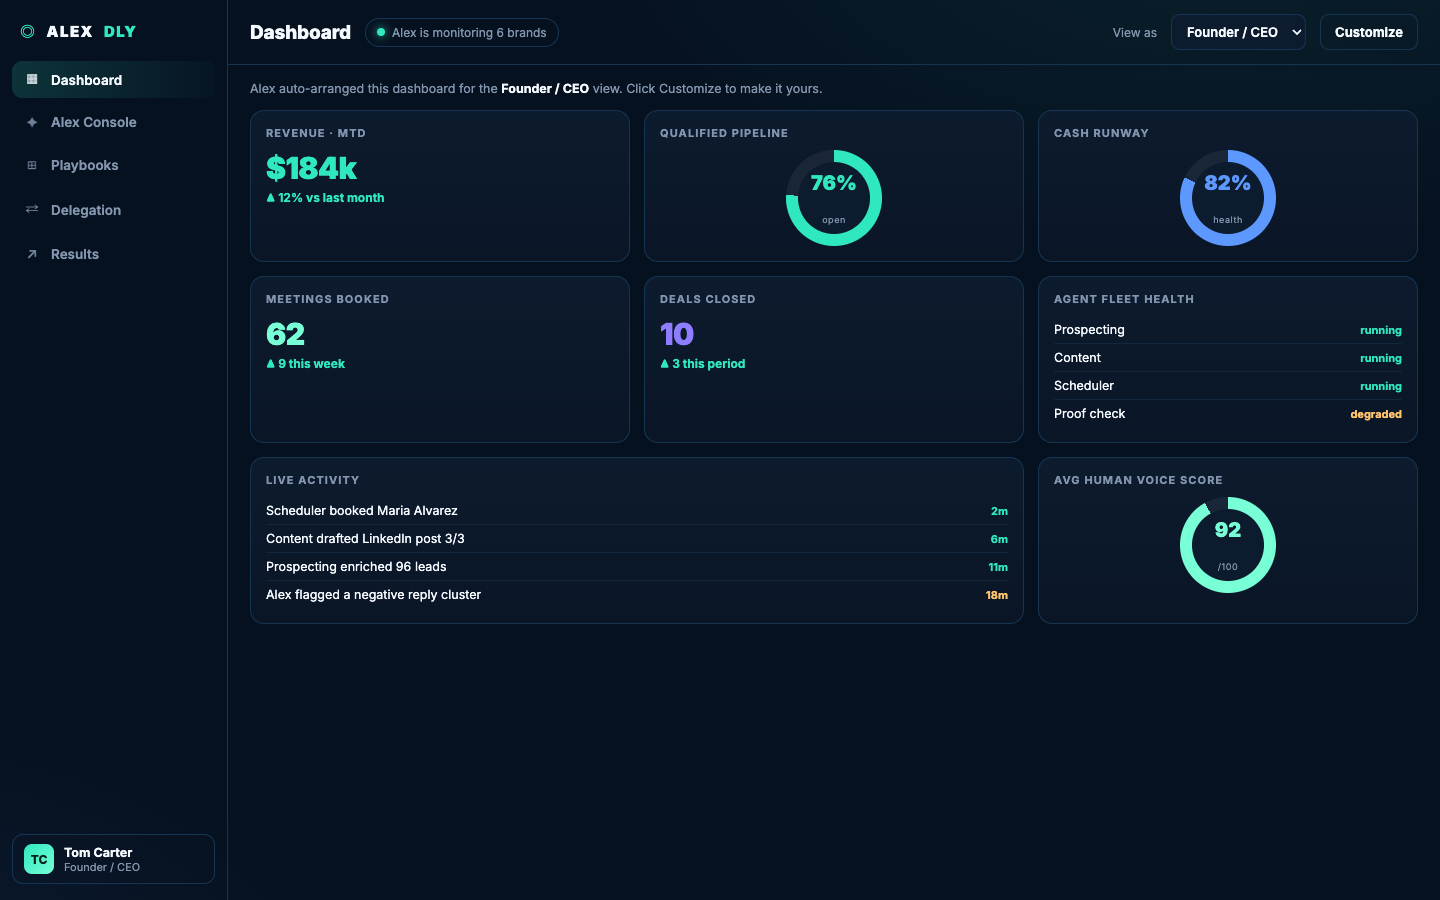Image resolution: width=1440 pixels, height=900 pixels.
Task: Go to Playbooks in the sidebar
Action: pyautogui.click(x=113, y=165)
